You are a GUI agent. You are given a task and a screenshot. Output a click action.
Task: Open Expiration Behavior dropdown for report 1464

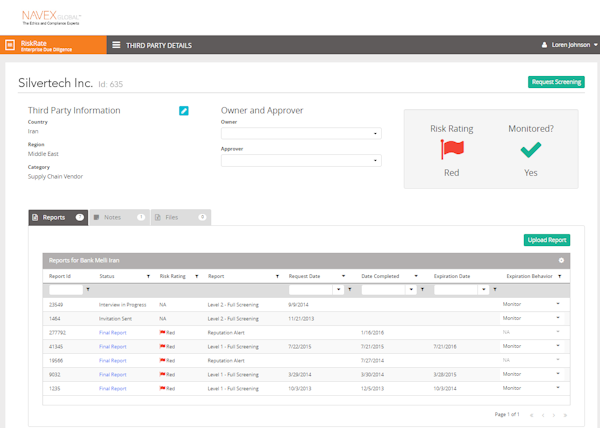tap(558, 318)
